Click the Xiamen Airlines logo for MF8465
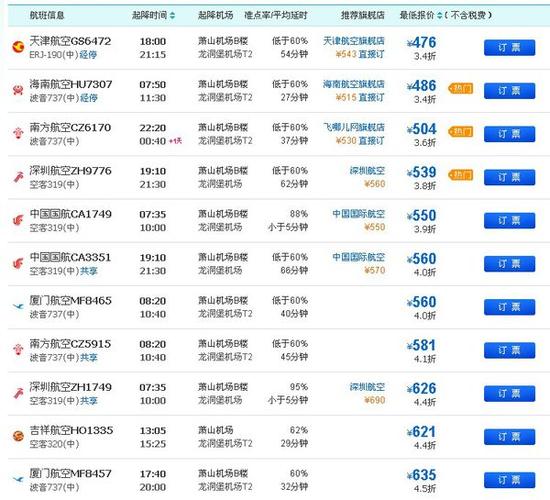The width and height of the screenshot is (550, 500). (x=18, y=306)
